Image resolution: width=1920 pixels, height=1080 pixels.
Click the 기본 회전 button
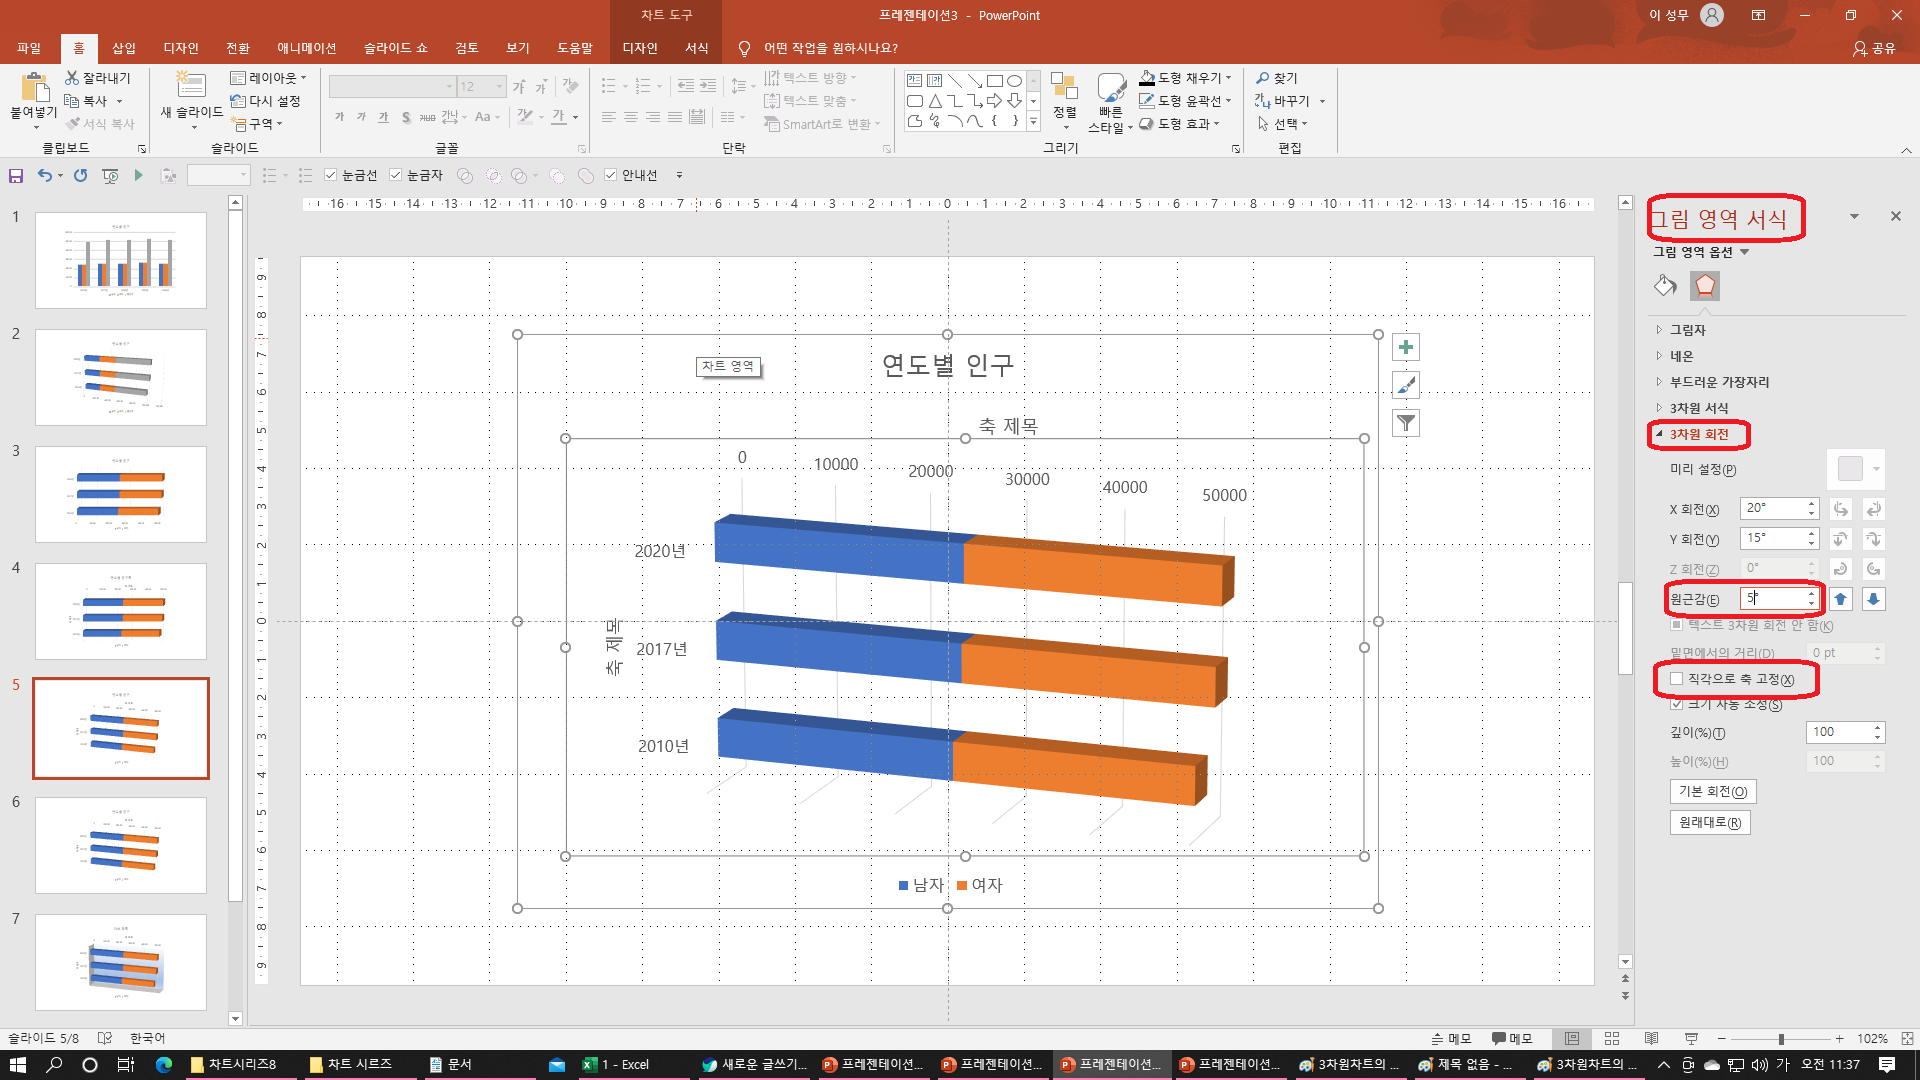[1712, 792]
